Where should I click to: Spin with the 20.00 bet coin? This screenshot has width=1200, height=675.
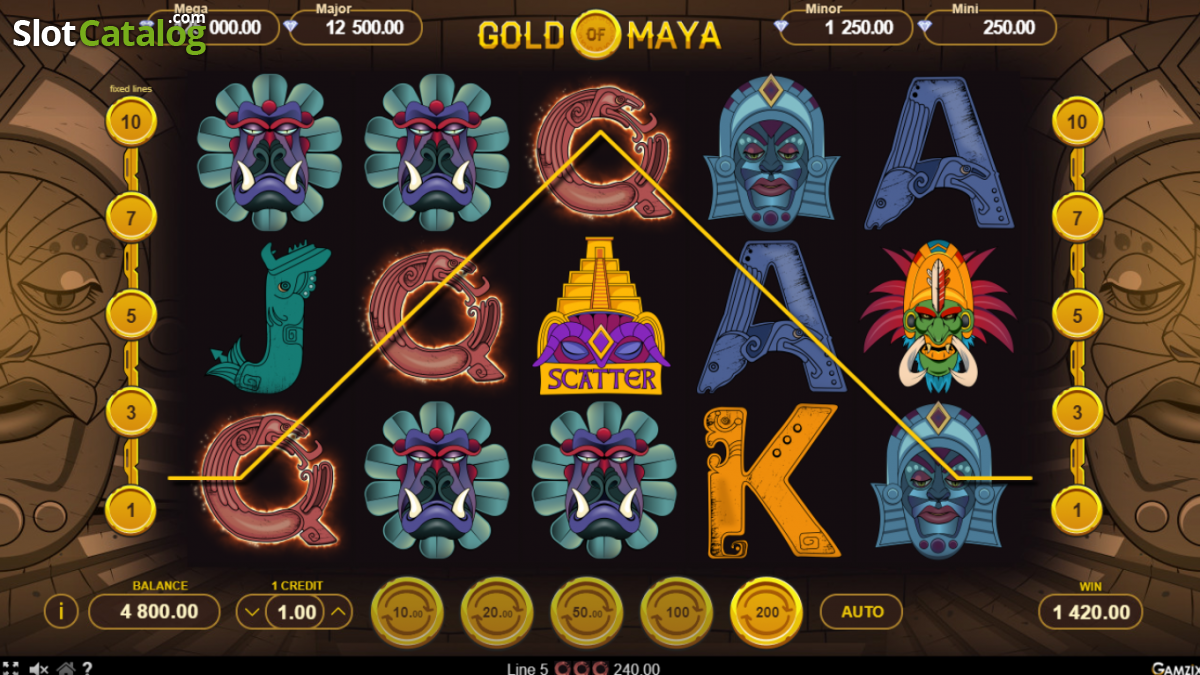(497, 612)
